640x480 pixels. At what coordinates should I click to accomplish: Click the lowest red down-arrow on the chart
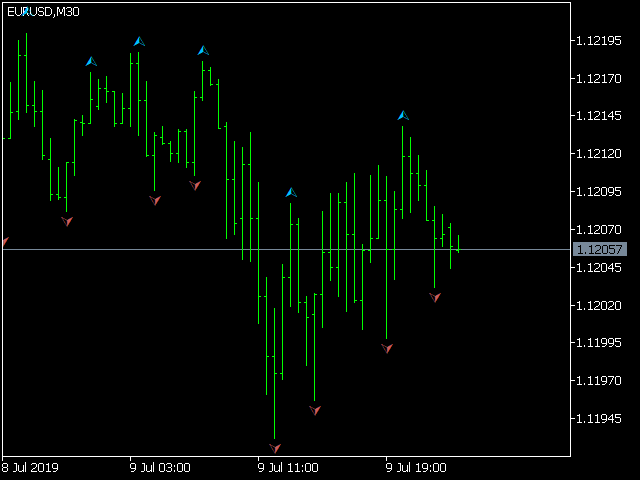coord(275,448)
